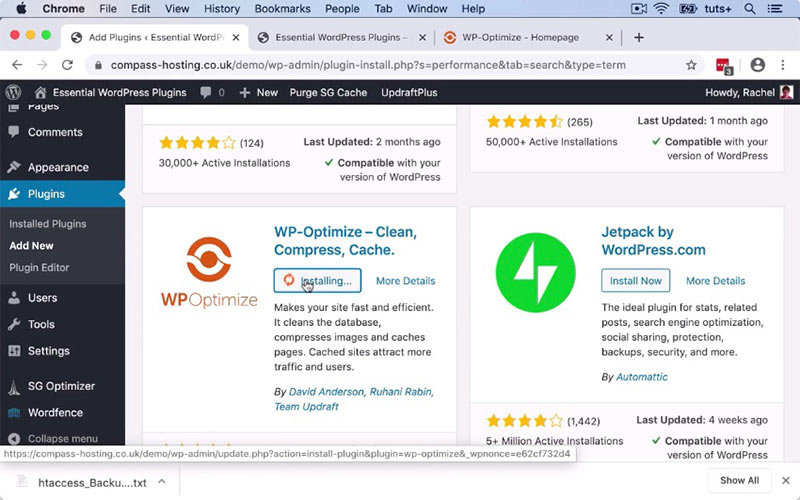Screen dimensions: 800x500
Task: Click the Jetpack by WordPress.com title
Action: 654,241
